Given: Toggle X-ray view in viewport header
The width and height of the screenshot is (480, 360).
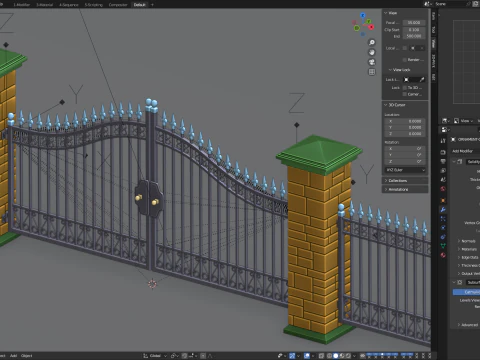Looking at the screenshot, I should pyautogui.click(x=321, y=356).
